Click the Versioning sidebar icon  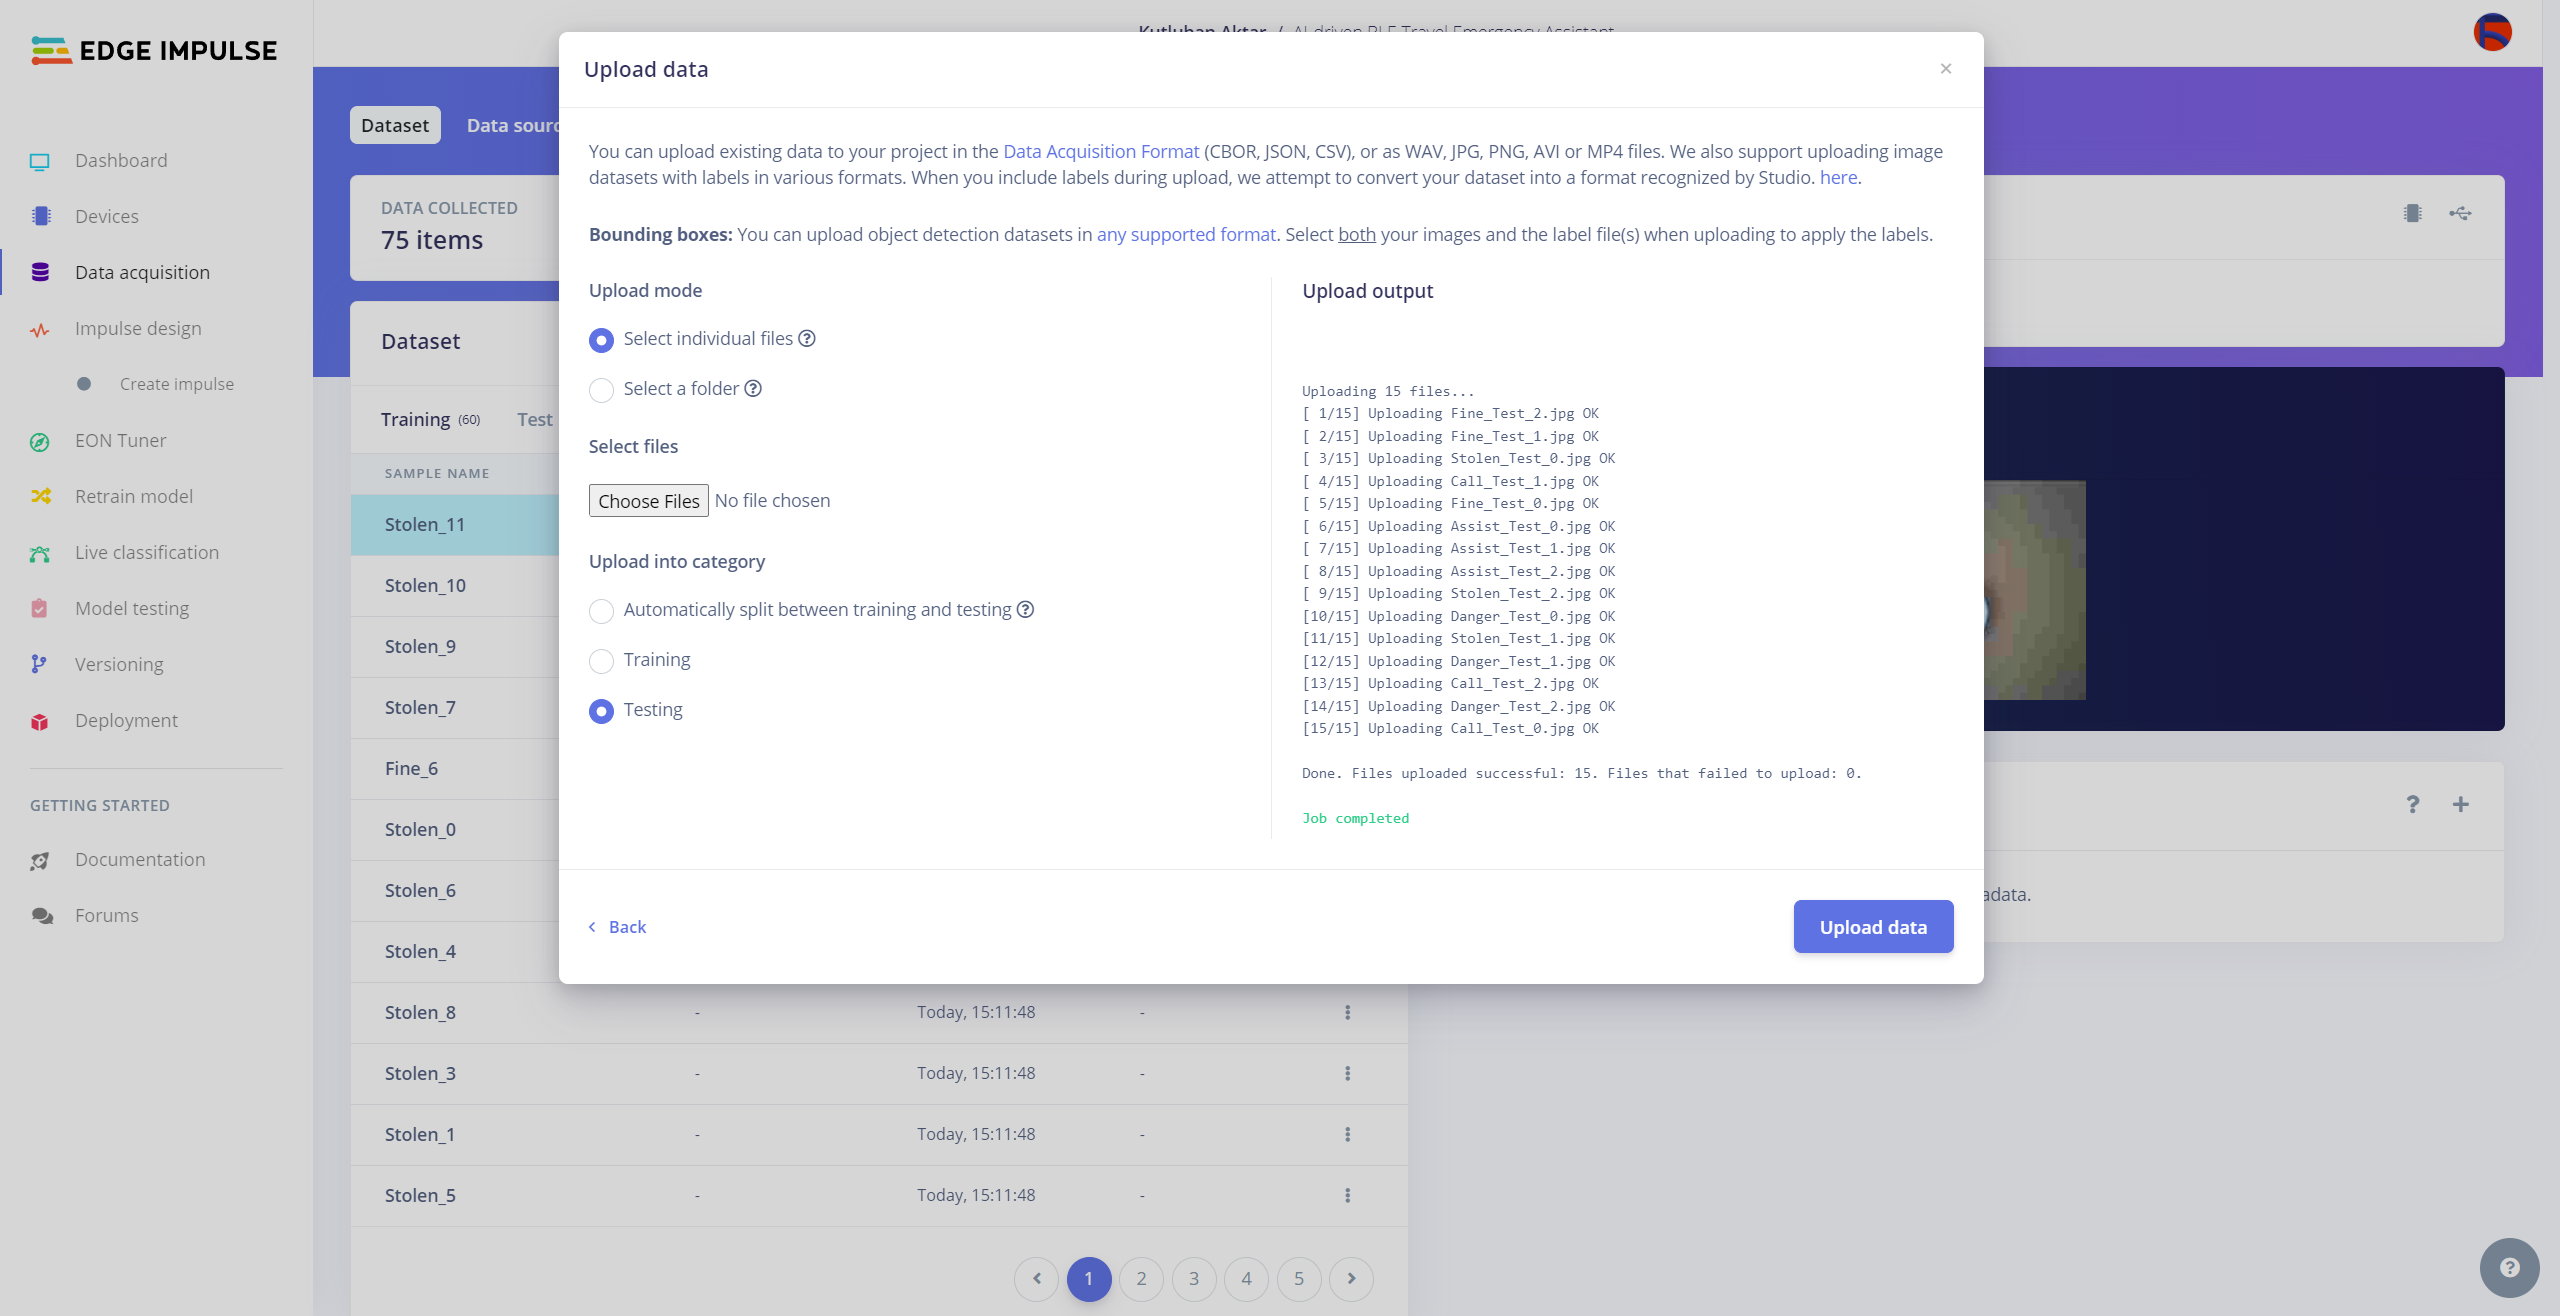(x=40, y=663)
